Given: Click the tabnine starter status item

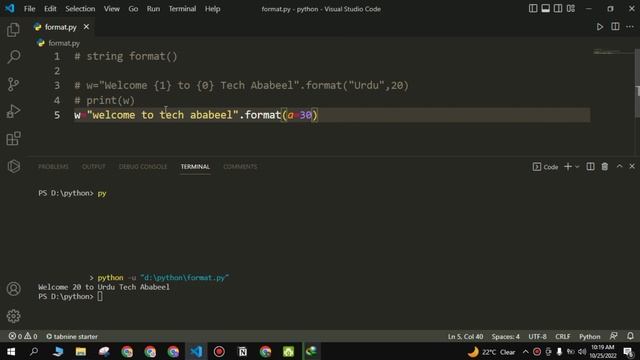Looking at the screenshot, I should point(72,336).
